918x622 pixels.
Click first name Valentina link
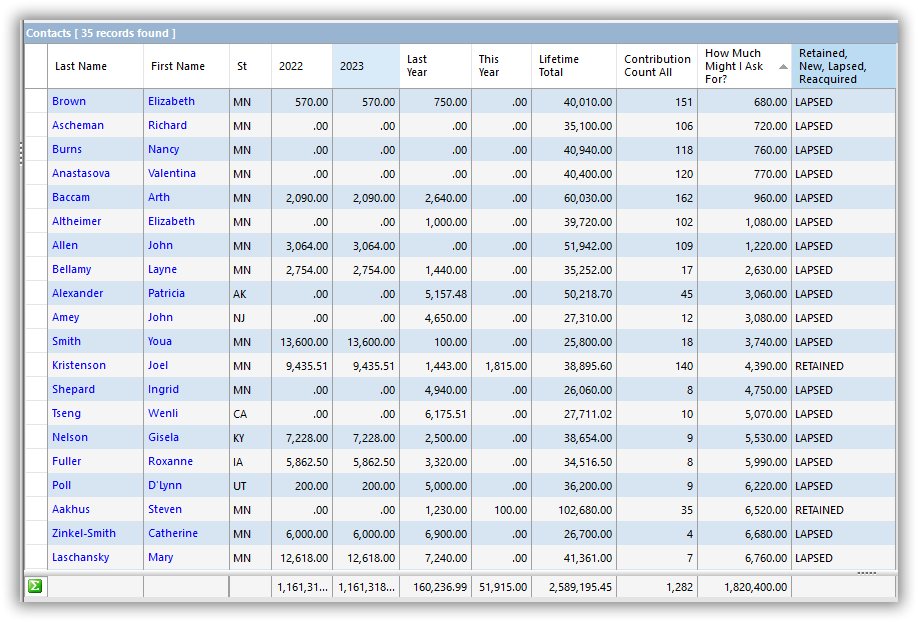tap(172, 174)
